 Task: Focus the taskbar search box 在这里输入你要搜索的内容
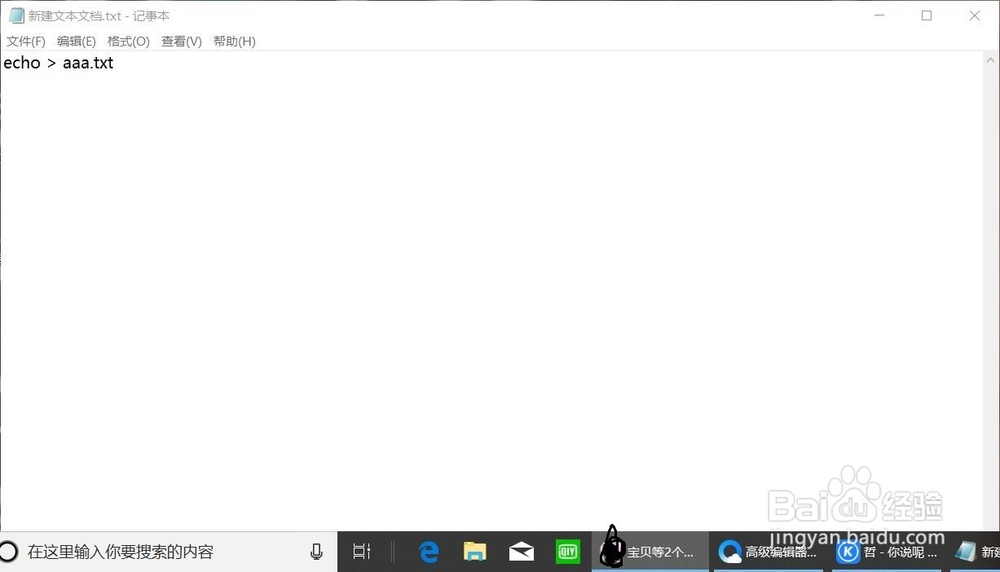[168, 552]
